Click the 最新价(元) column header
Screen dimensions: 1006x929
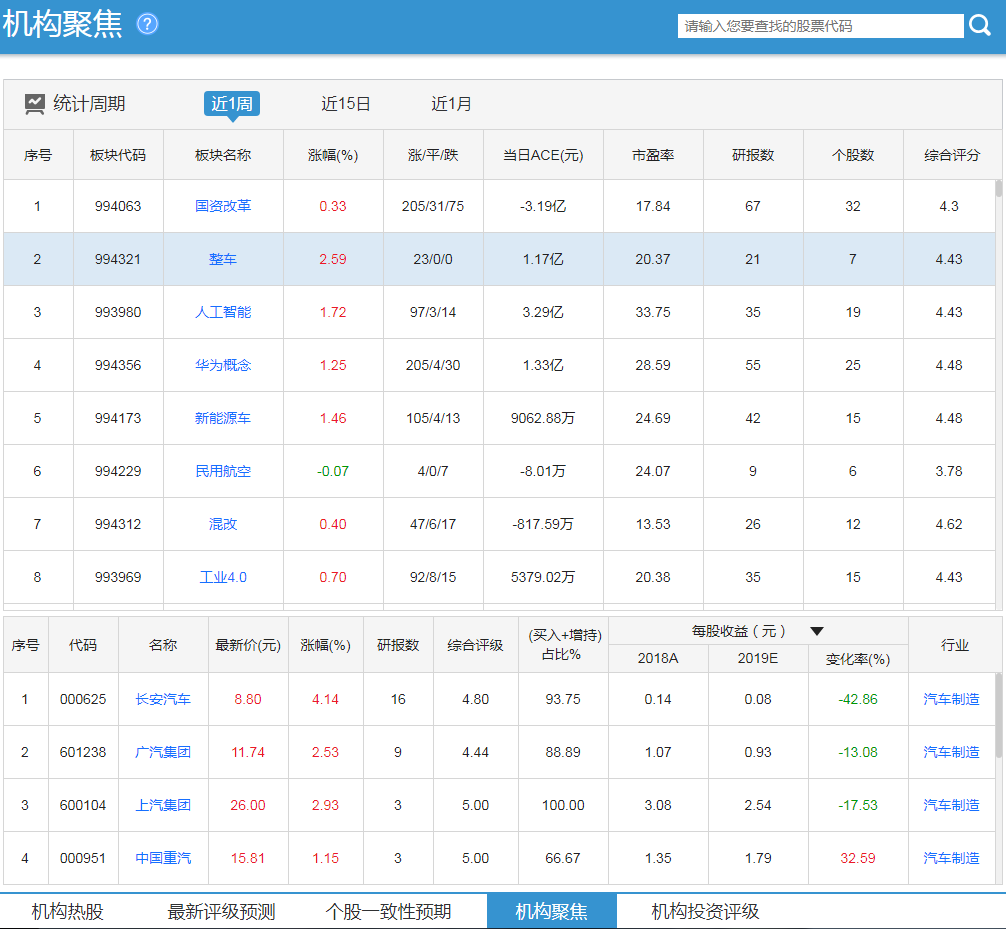[248, 645]
